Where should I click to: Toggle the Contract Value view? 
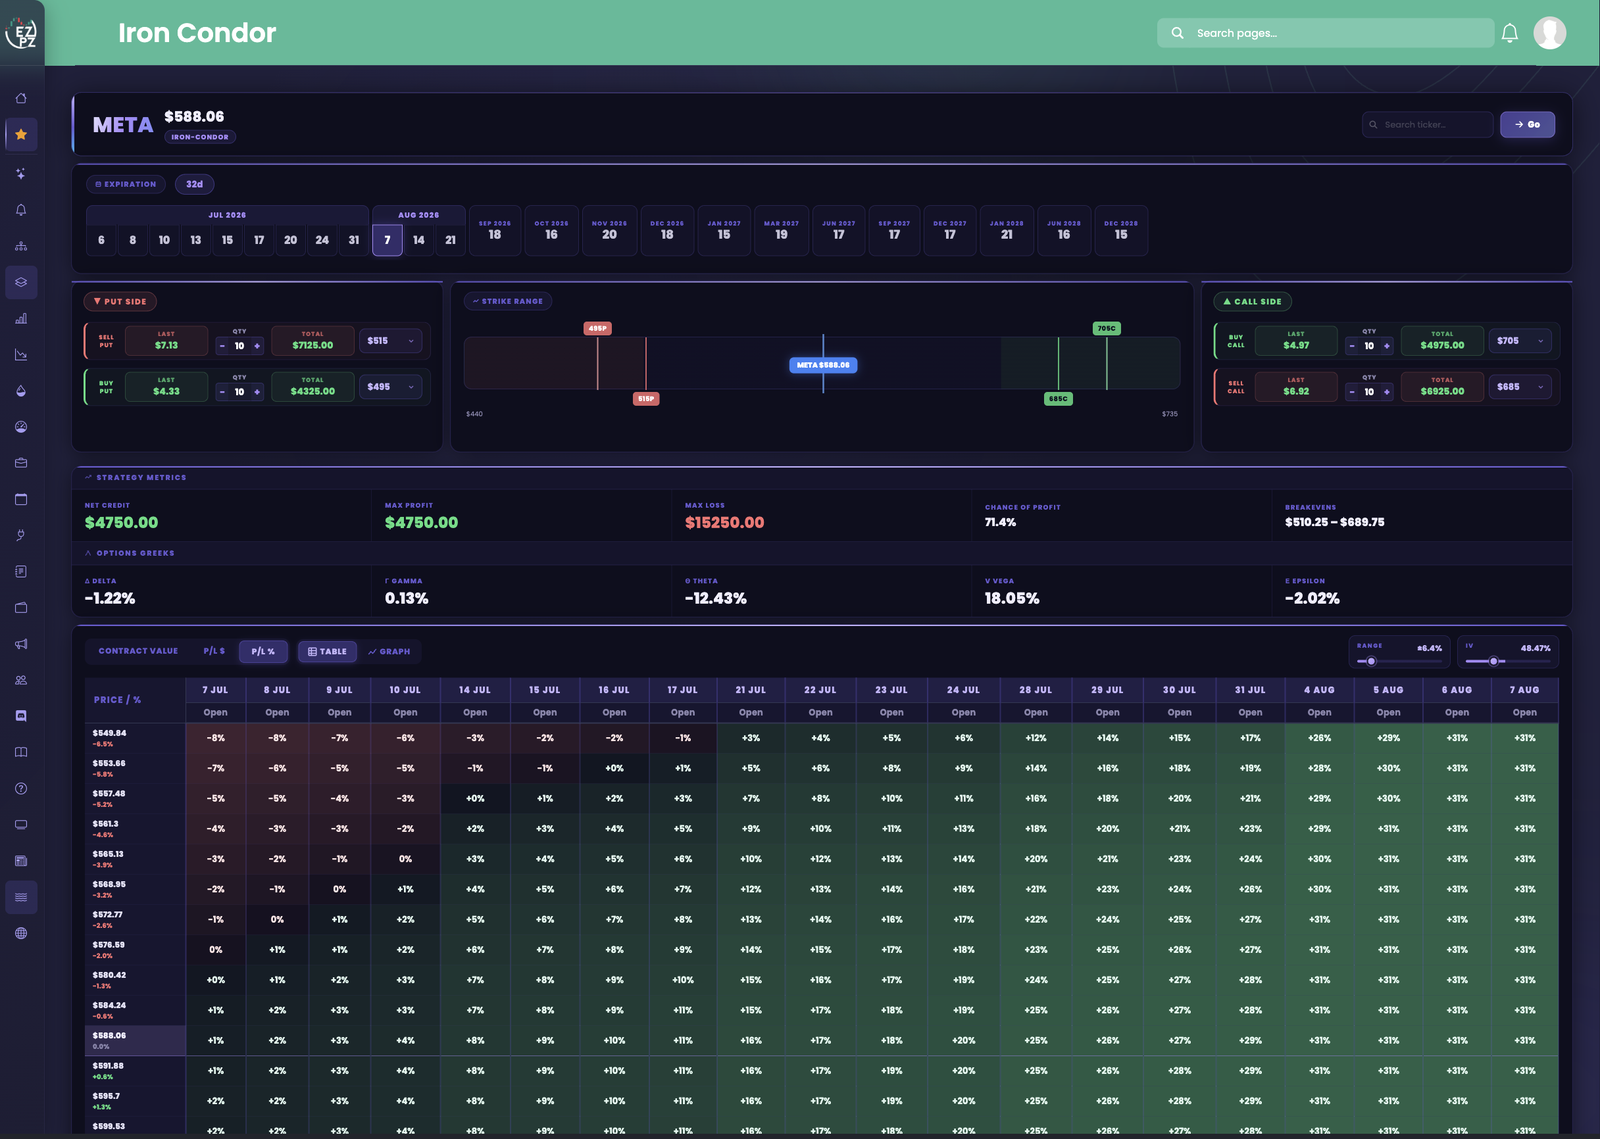click(138, 651)
